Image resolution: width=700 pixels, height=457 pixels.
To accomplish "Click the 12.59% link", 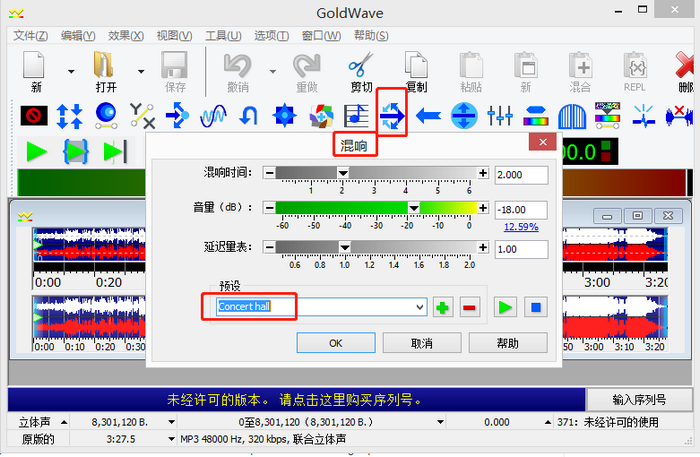I will [521, 227].
